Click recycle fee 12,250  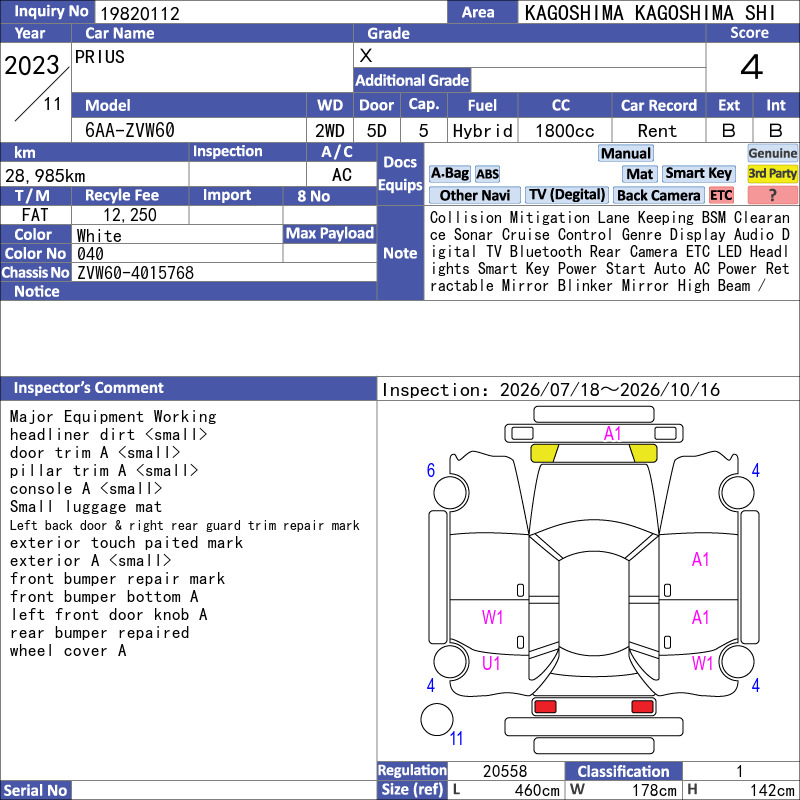tap(130, 215)
